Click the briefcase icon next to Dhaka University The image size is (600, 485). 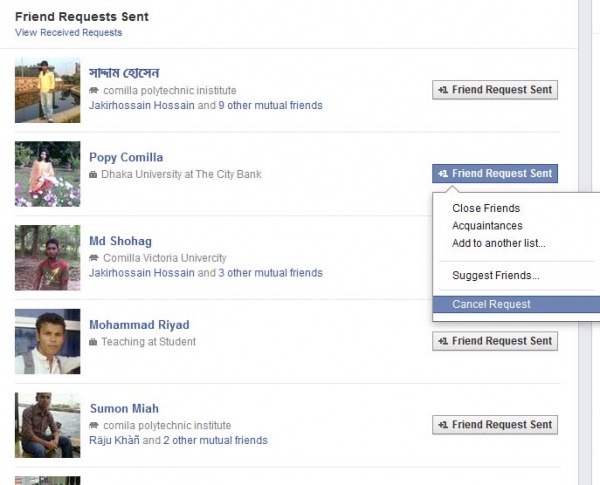[93, 175]
